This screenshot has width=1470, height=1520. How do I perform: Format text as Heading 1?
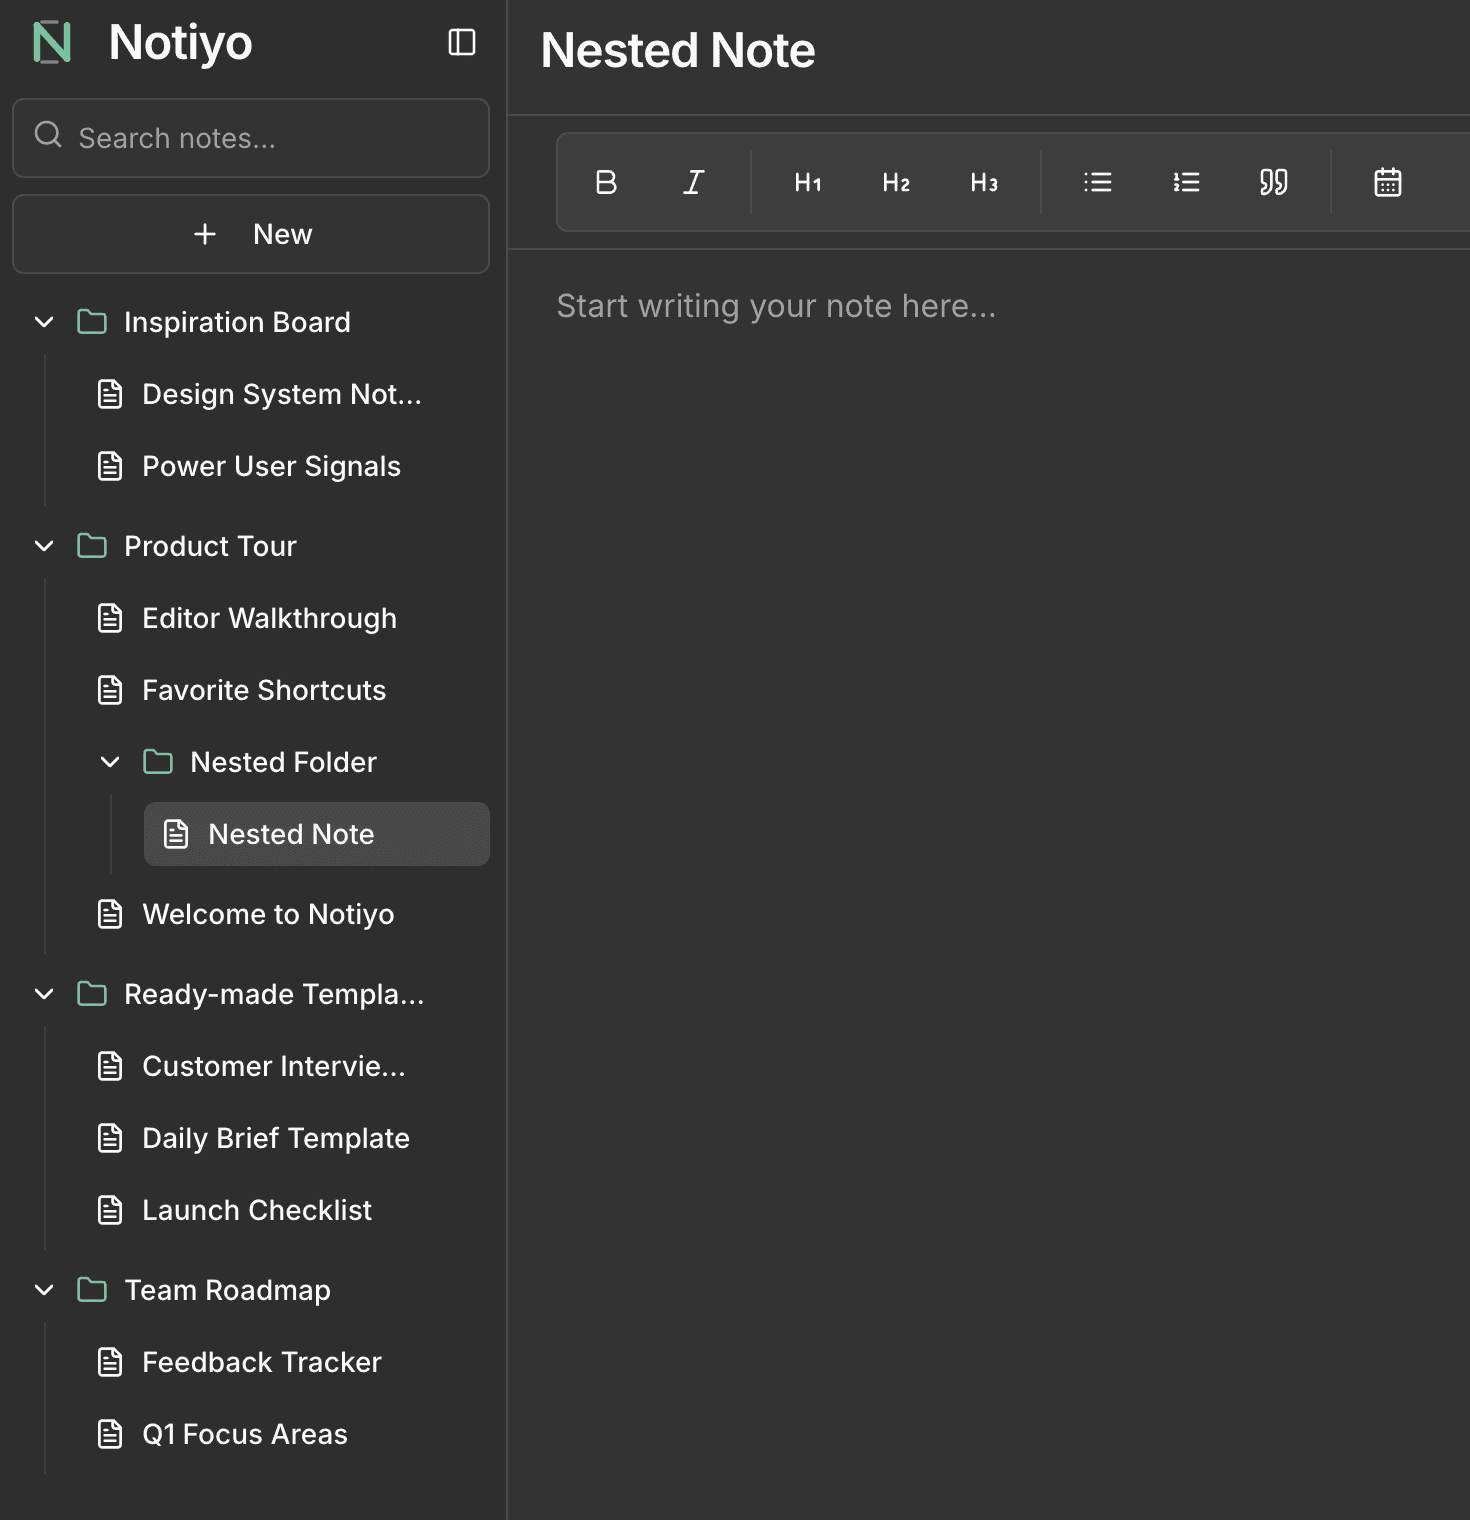pos(808,182)
